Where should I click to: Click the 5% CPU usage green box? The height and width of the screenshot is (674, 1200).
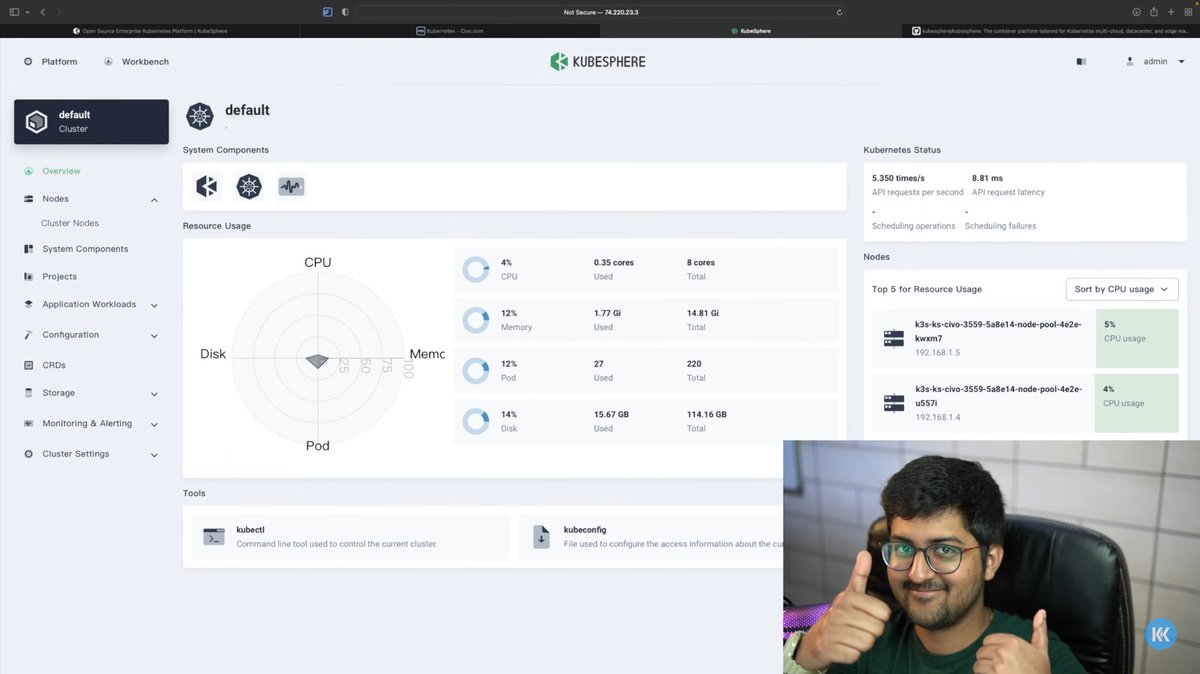coord(1136,339)
